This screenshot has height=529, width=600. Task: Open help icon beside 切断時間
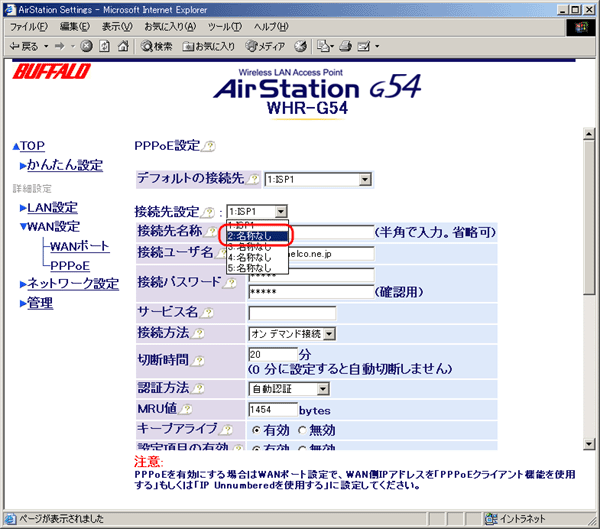[x=198, y=361]
